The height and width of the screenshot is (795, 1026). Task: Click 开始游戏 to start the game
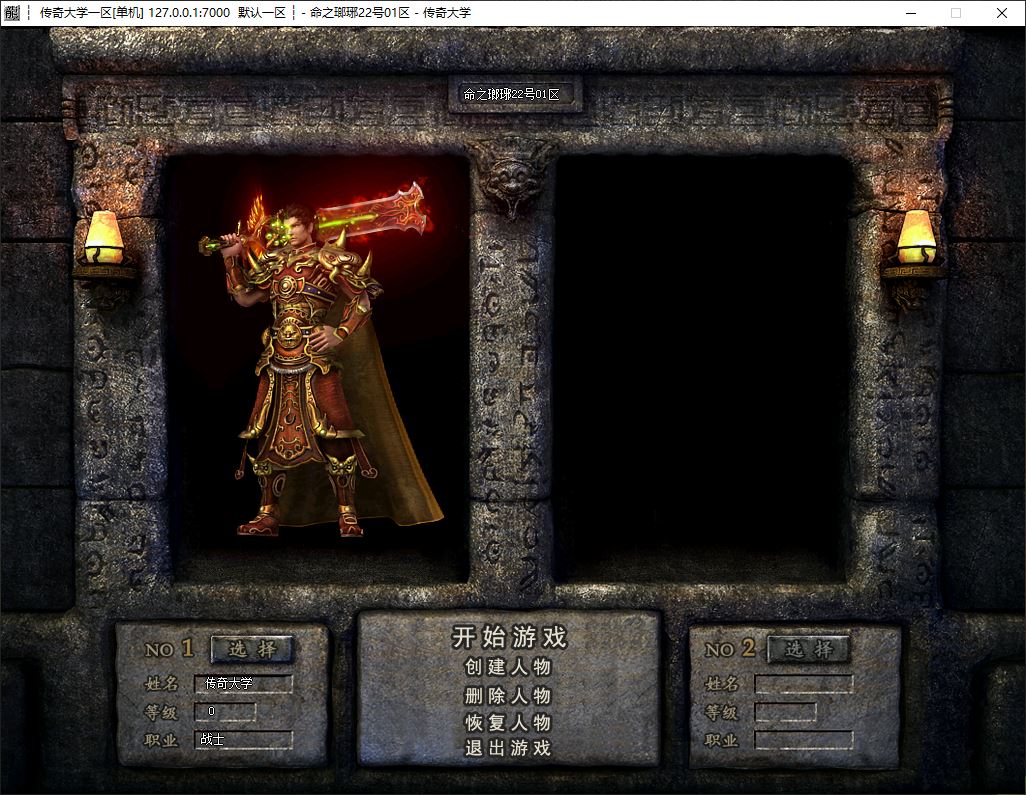pos(508,637)
